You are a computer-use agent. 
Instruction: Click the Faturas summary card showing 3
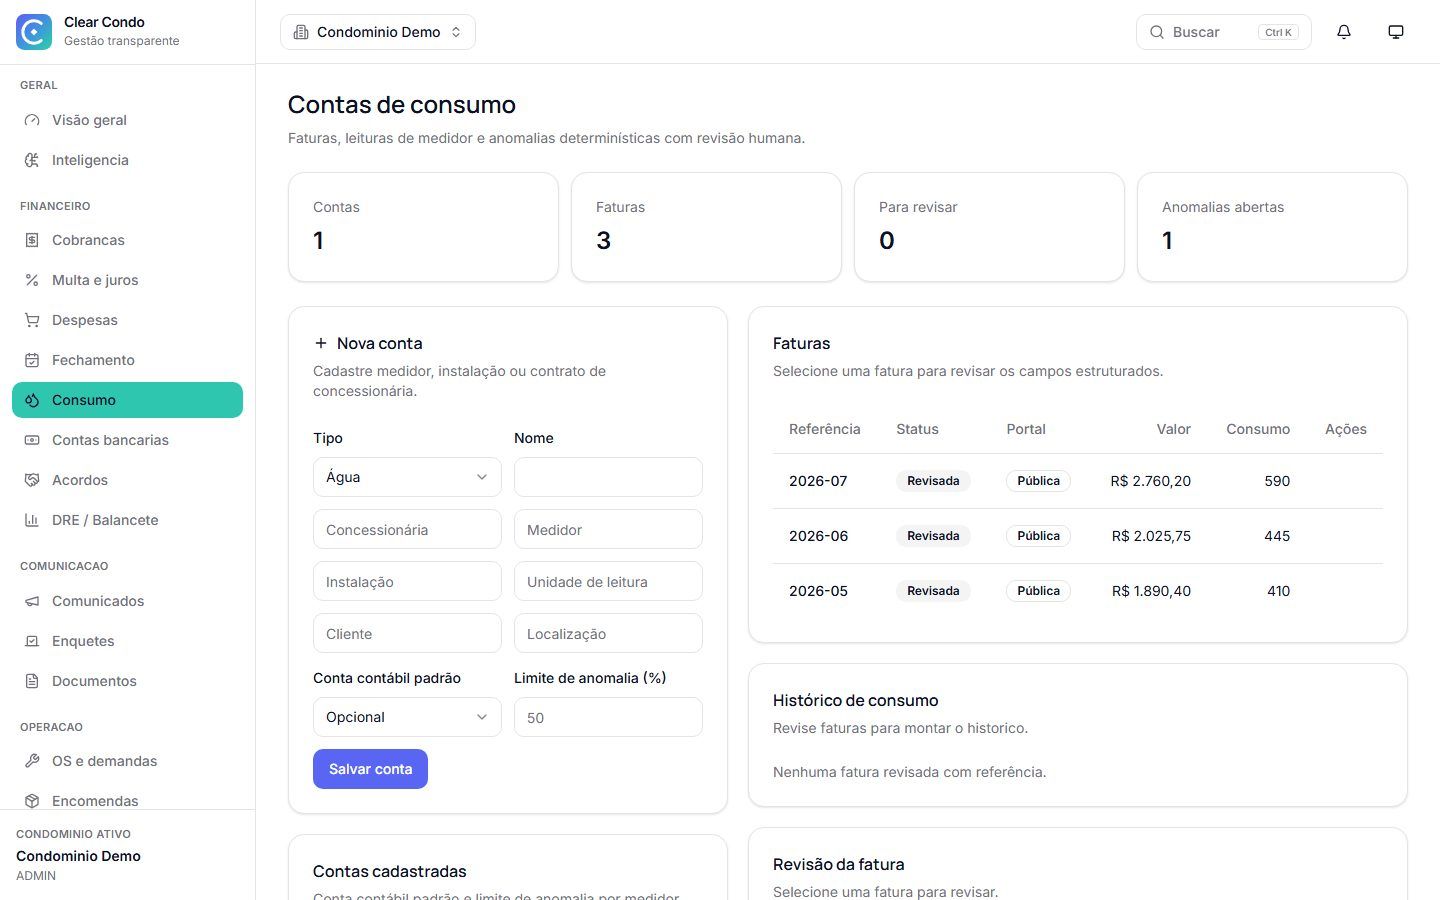(706, 227)
